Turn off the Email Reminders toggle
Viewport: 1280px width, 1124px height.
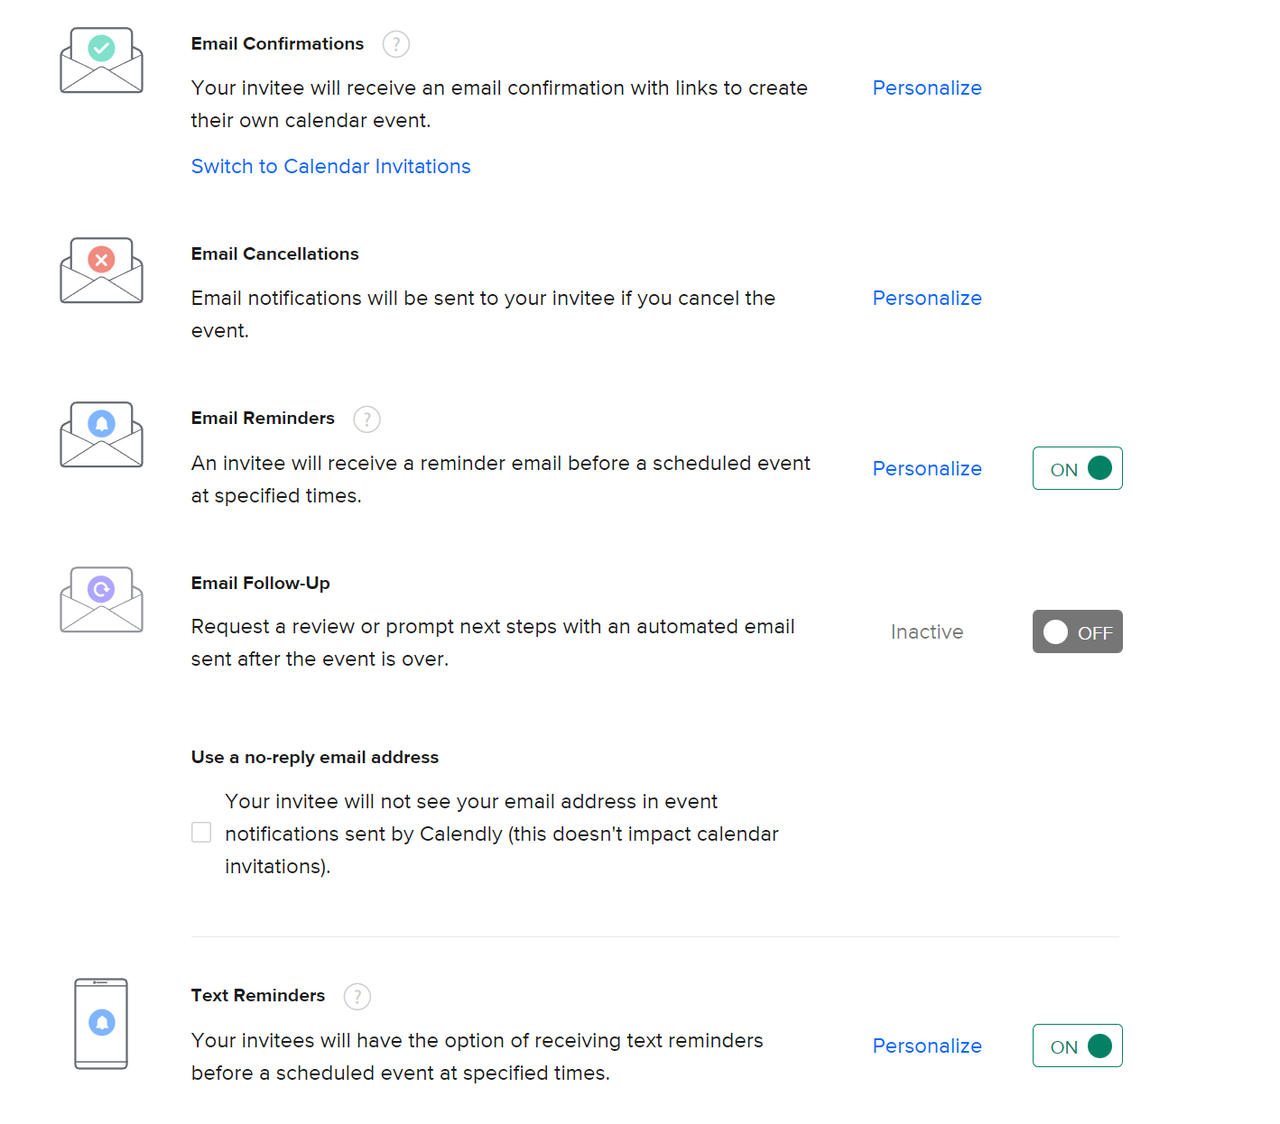1077,468
